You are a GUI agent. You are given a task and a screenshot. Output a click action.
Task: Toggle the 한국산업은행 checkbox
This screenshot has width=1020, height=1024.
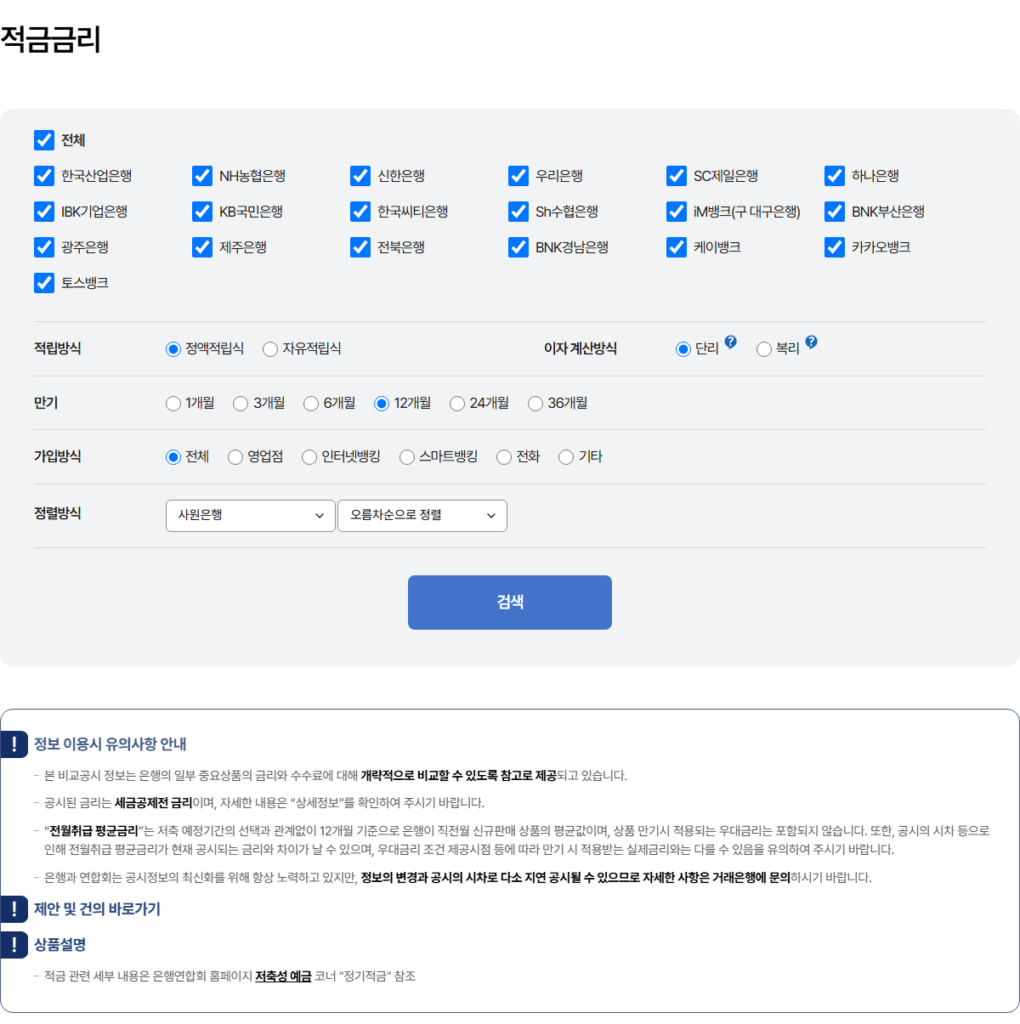[44, 176]
